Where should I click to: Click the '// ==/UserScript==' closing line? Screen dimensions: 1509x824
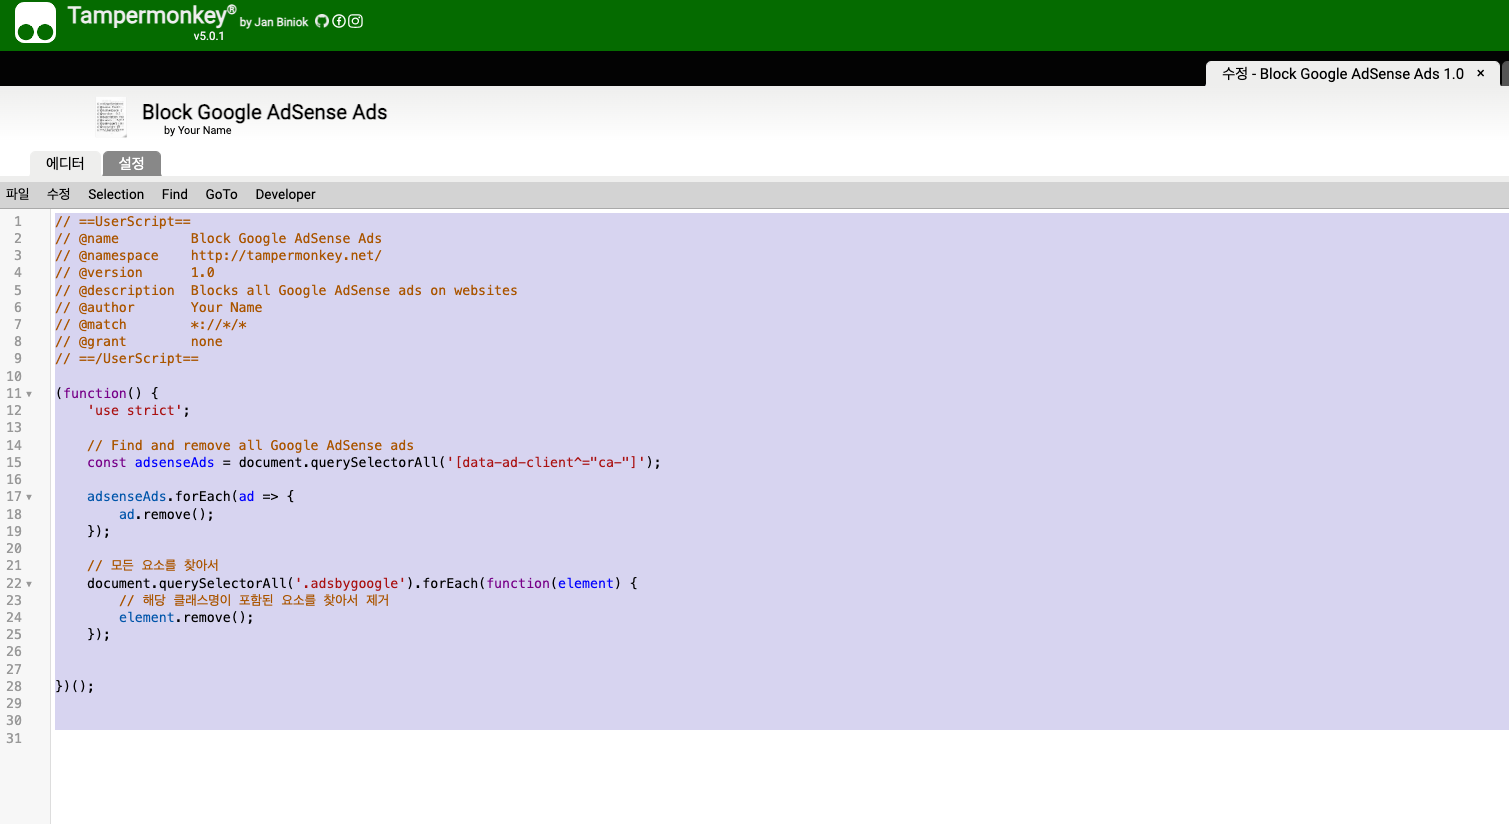pos(127,358)
